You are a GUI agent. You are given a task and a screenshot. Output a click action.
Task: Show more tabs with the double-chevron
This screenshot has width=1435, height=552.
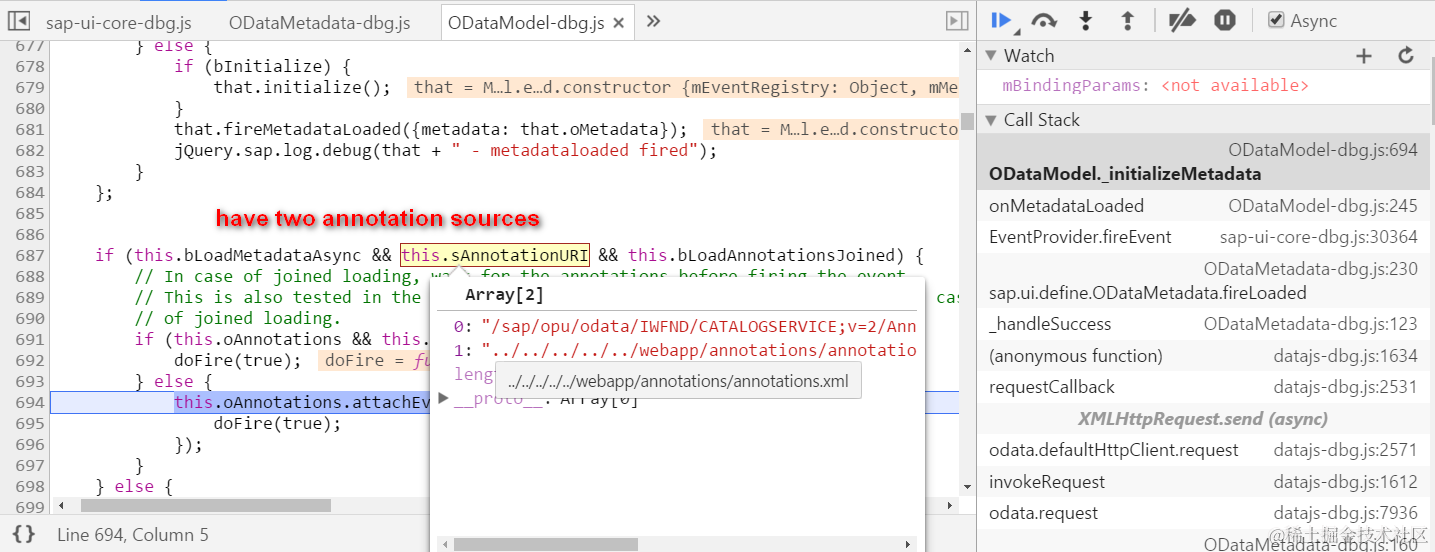[x=653, y=20]
